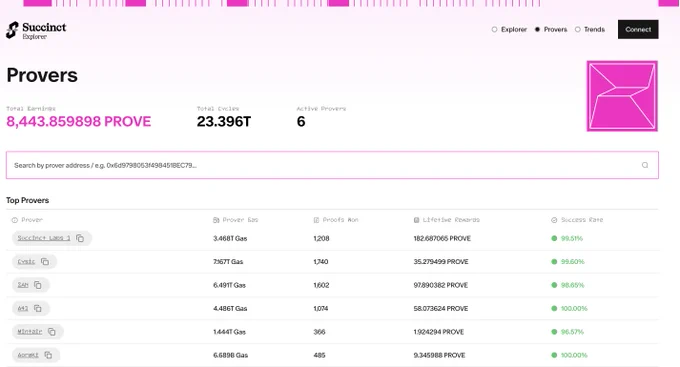The image size is (680, 367).
Task: Copy address in the 1.444T Gas row
Action: click(52, 332)
